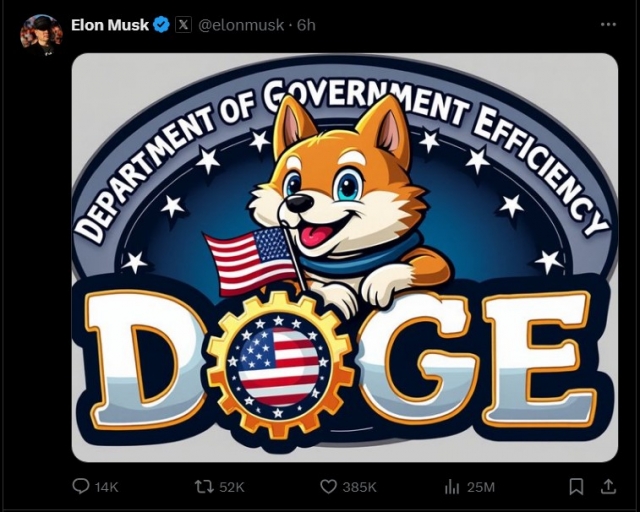The height and width of the screenshot is (512, 640).
Task: Click the 14K replies count
Action: pos(107,487)
